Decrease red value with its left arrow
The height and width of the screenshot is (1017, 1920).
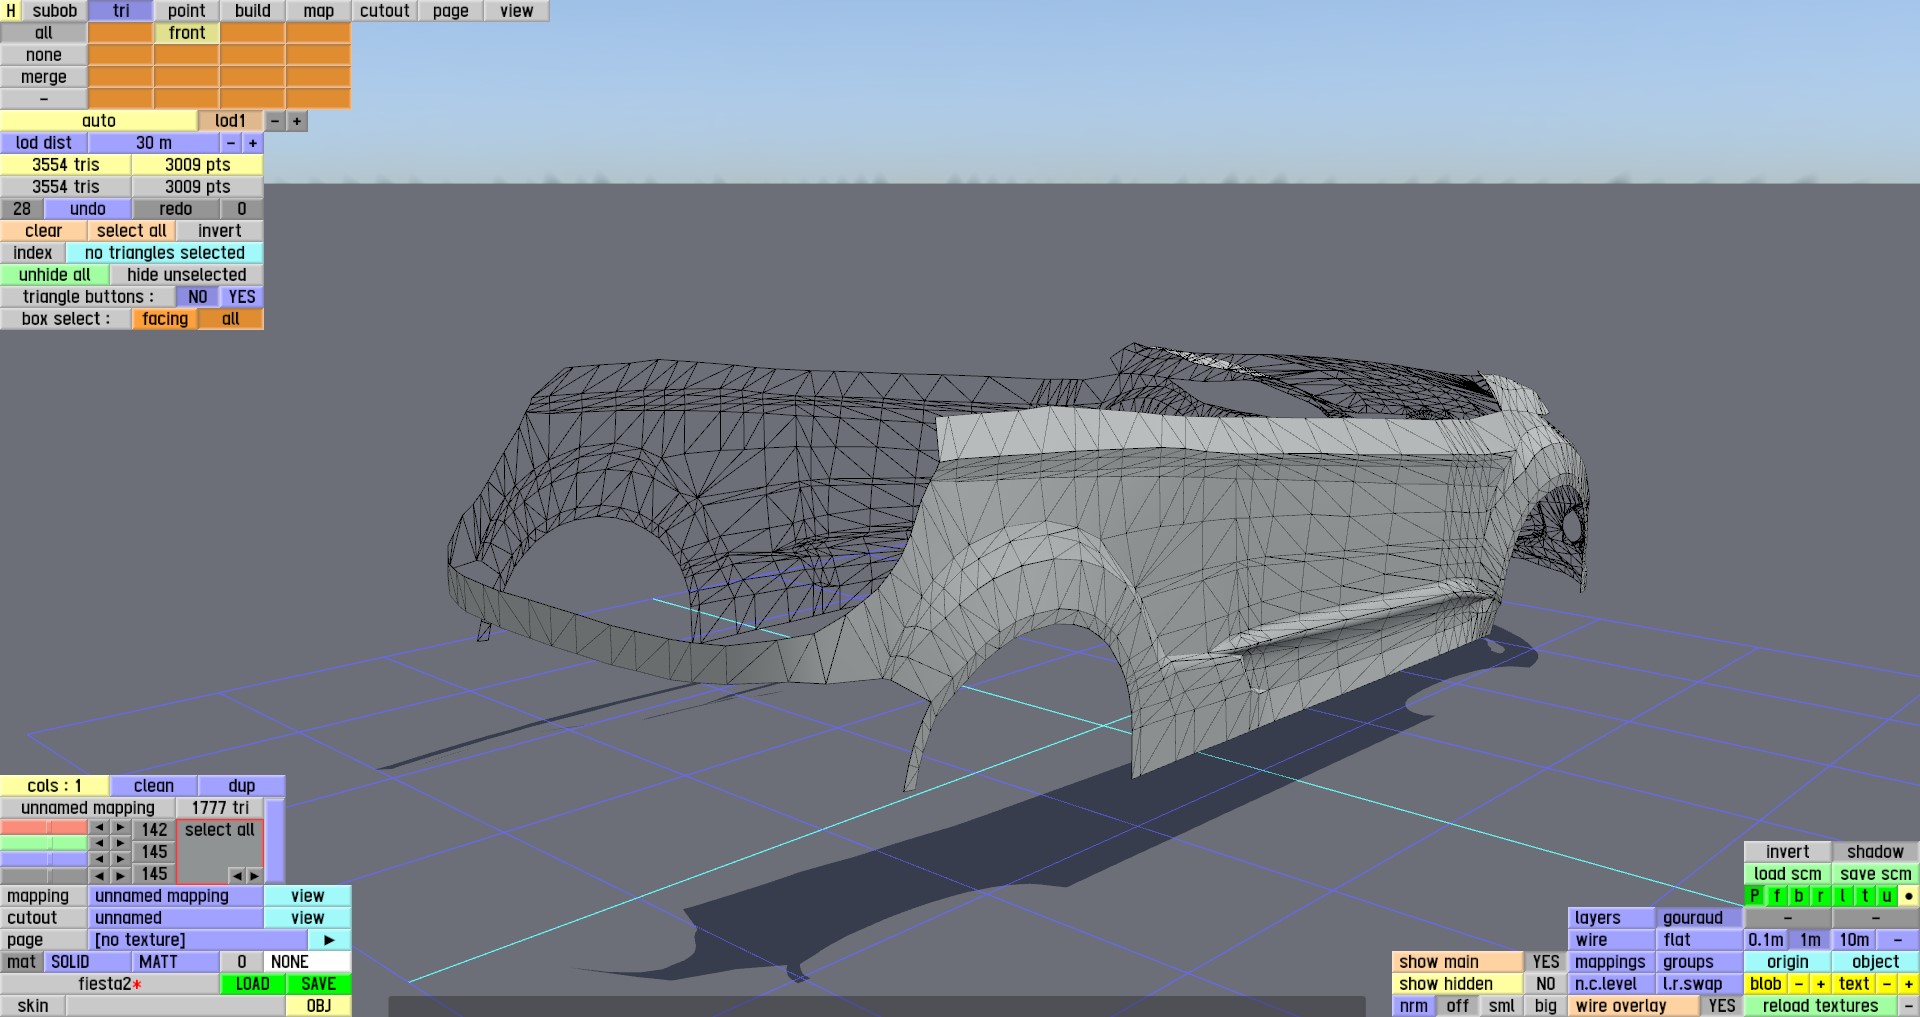pos(99,828)
